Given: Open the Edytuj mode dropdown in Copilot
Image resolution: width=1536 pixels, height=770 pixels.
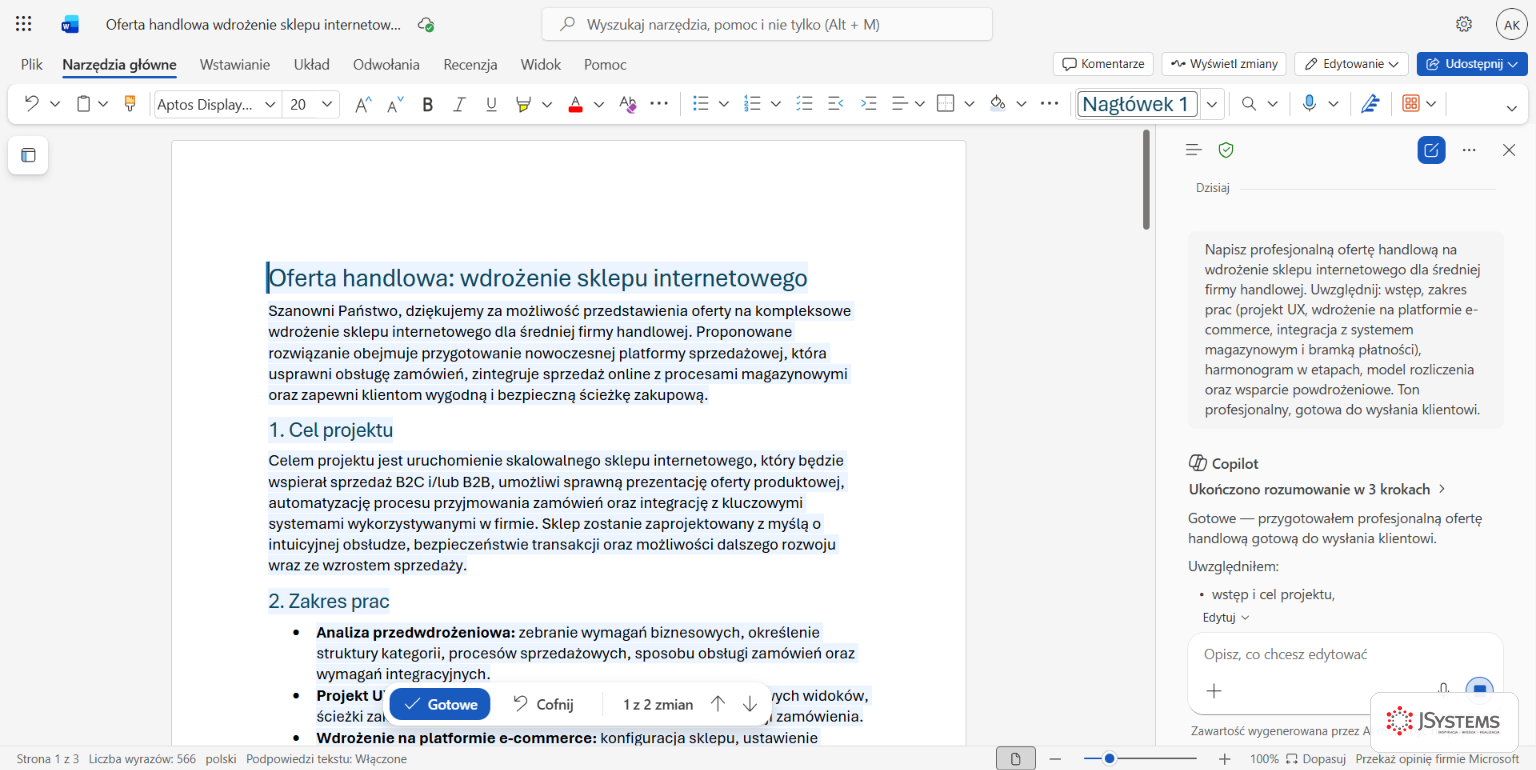Looking at the screenshot, I should coord(1226,617).
